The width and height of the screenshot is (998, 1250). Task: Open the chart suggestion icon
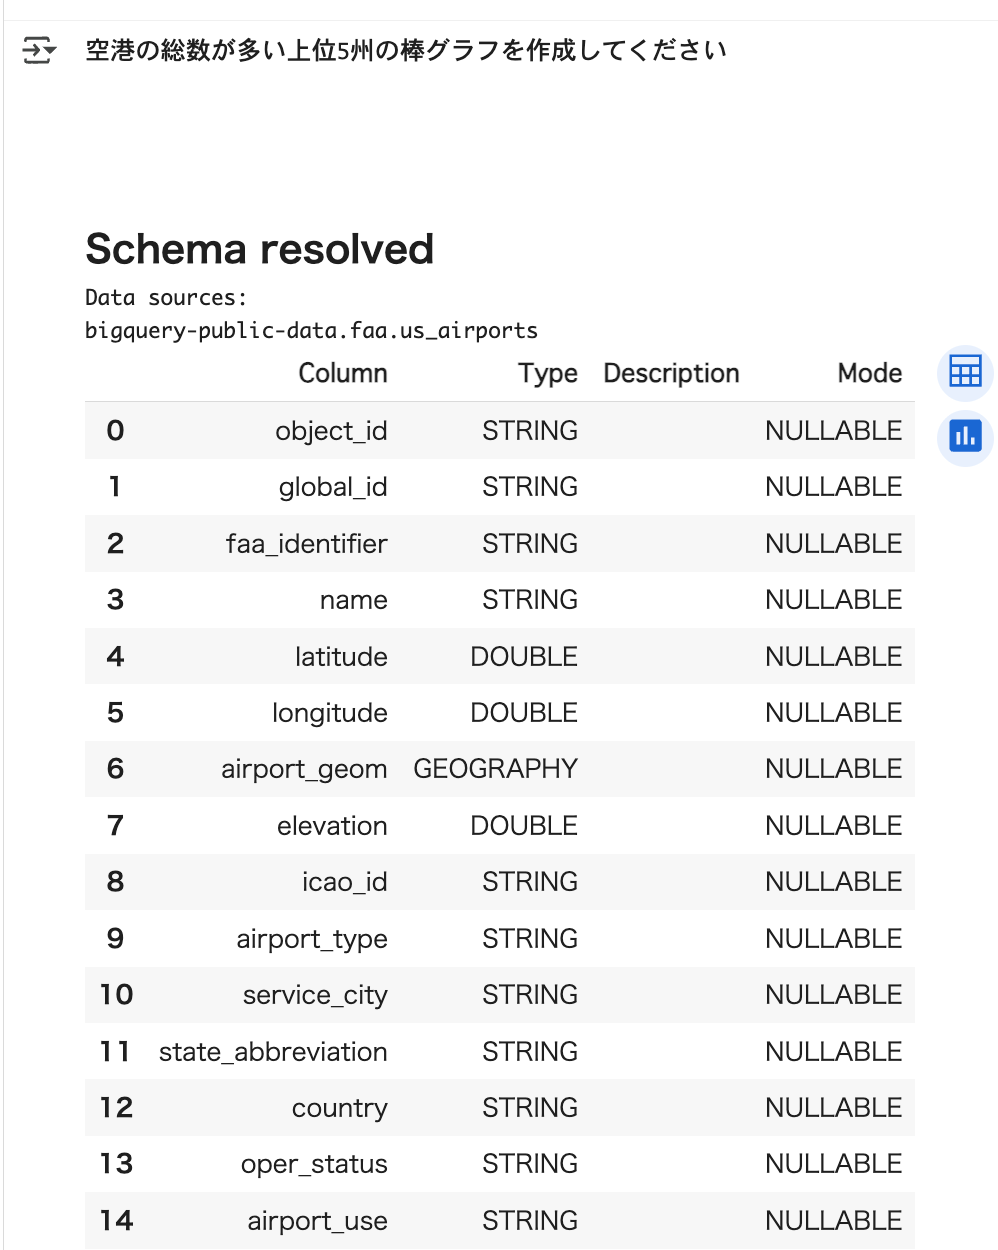click(965, 437)
